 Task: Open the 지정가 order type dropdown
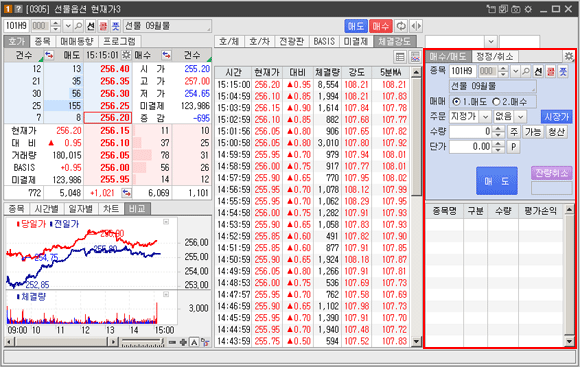click(x=486, y=117)
